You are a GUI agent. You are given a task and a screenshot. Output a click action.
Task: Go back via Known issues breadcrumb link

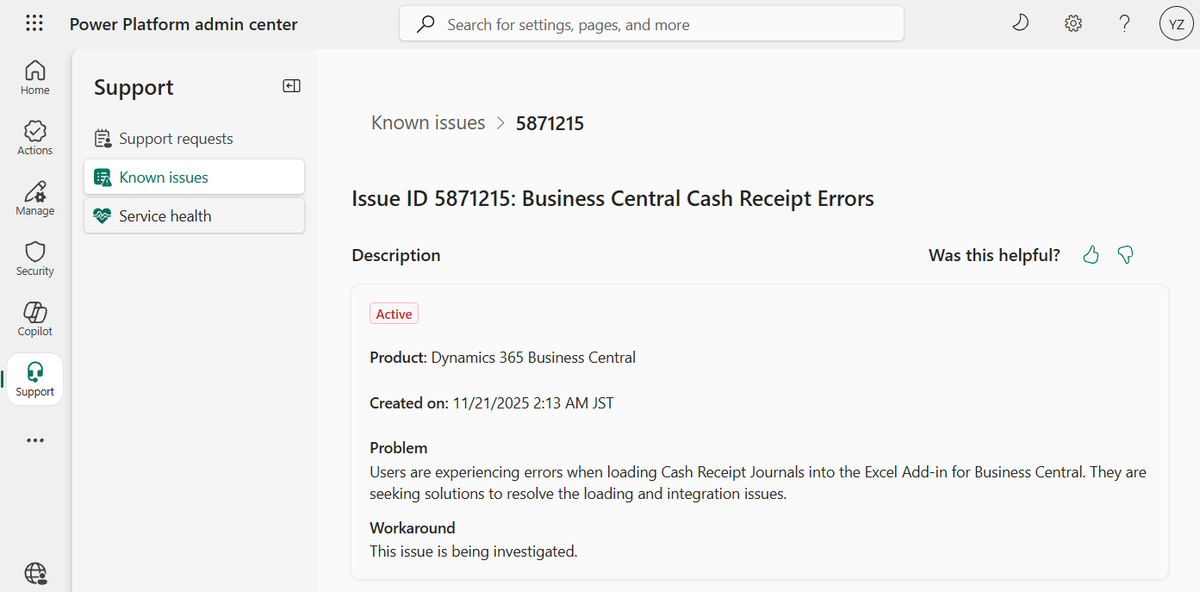[428, 122]
